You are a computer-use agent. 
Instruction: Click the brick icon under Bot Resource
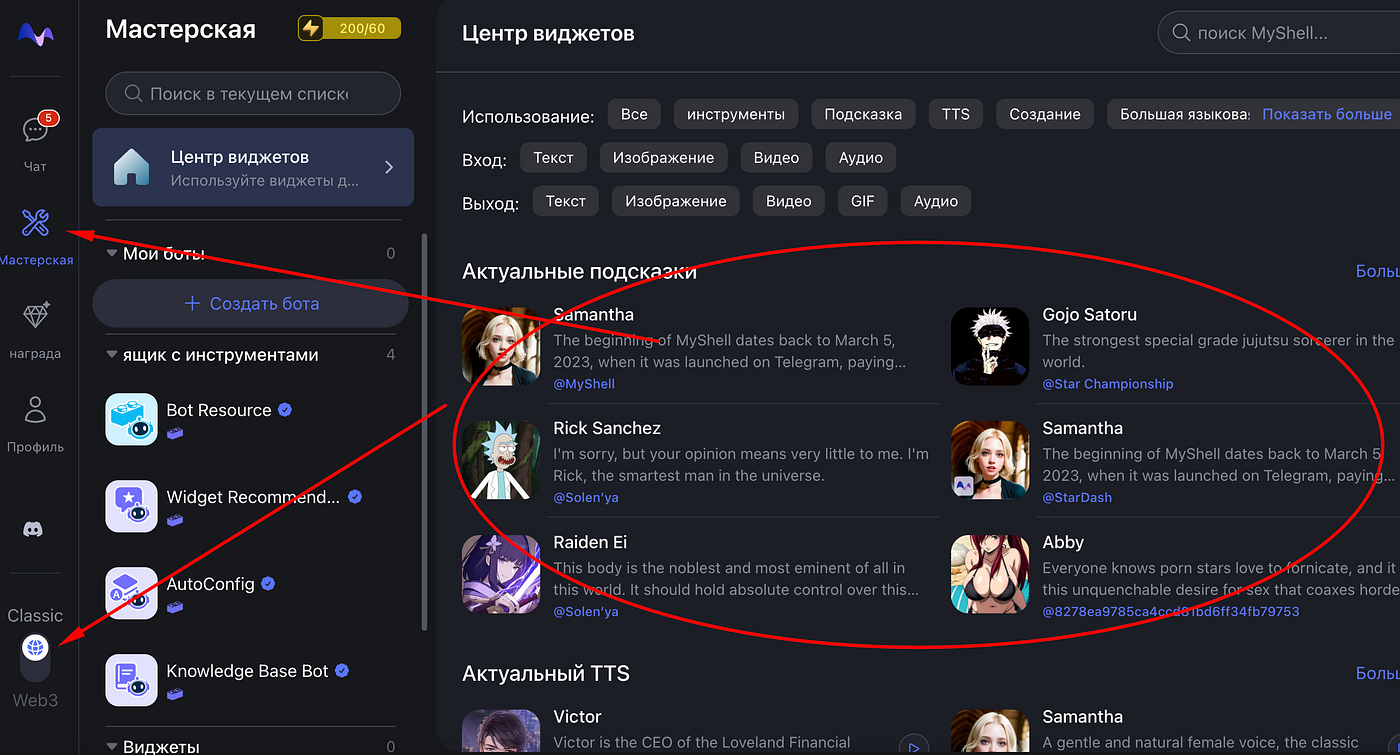click(175, 433)
